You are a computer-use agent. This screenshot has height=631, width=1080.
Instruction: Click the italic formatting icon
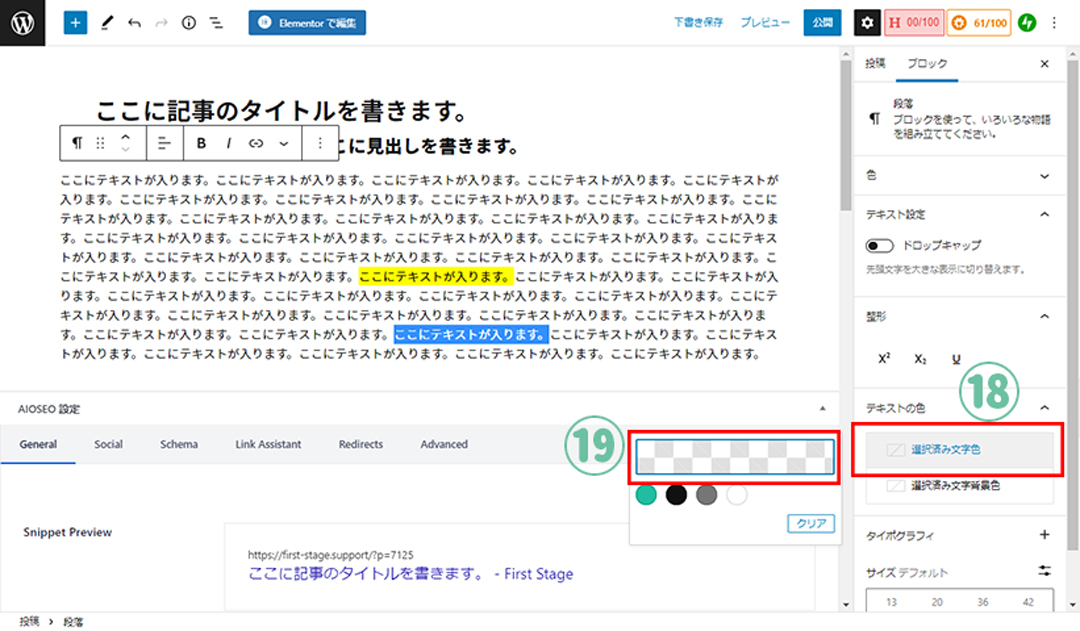pos(228,143)
